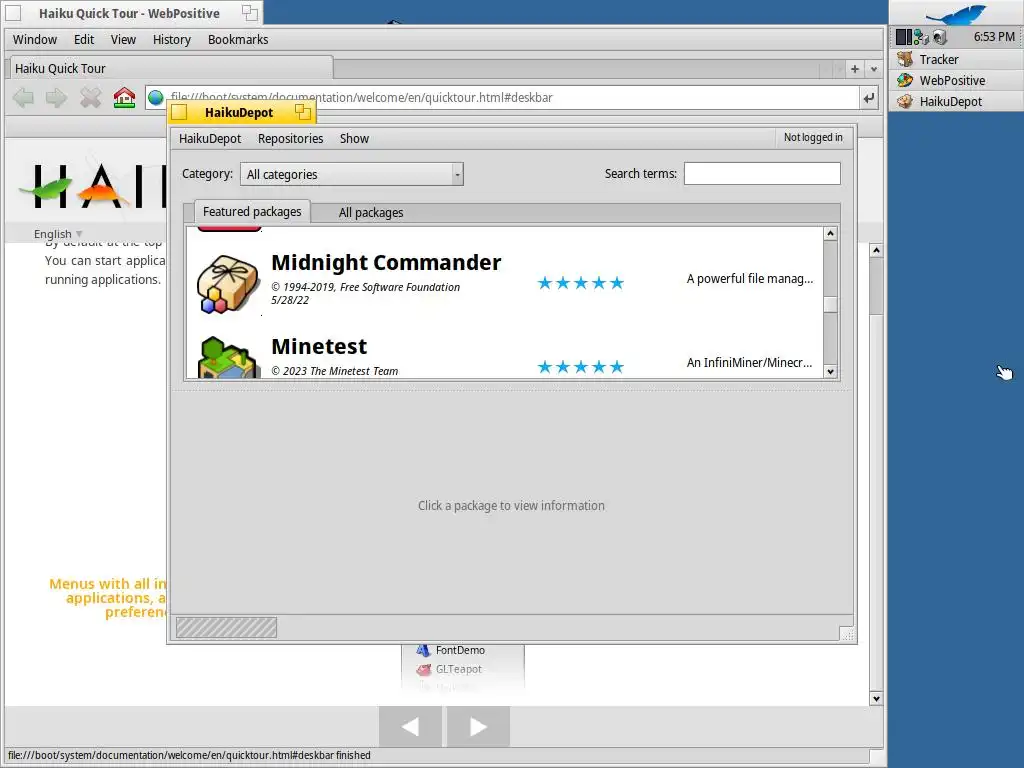Click the WebPositive forward arrow button
1024x768 pixels.
(x=56, y=98)
